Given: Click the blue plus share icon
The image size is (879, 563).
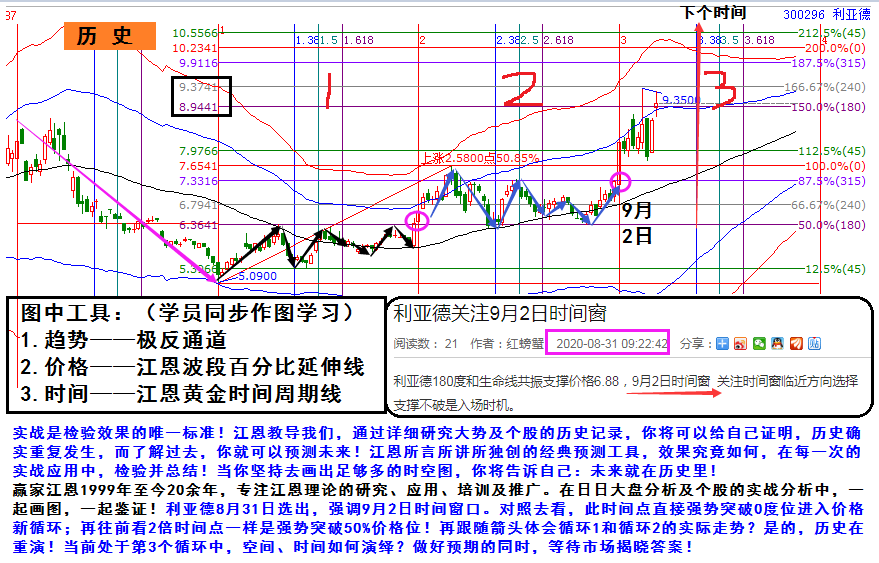Looking at the screenshot, I should (x=723, y=344).
